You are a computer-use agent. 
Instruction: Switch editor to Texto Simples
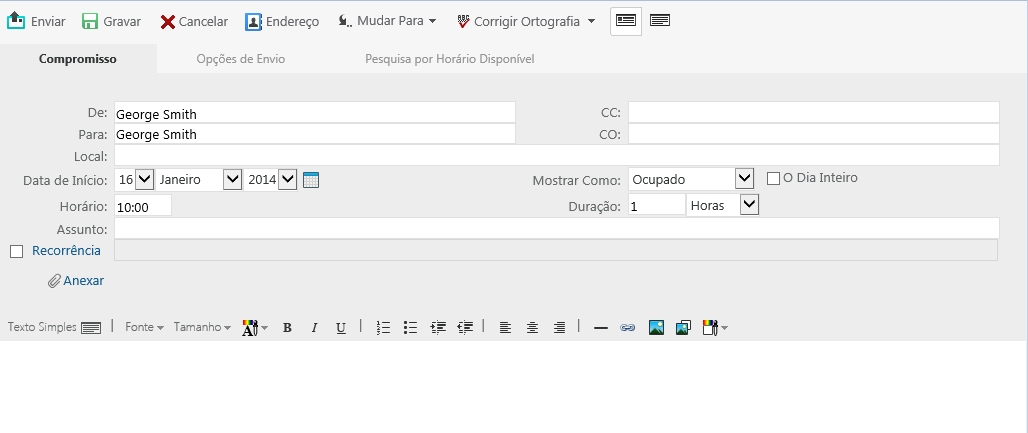pyautogui.click(x=54, y=327)
